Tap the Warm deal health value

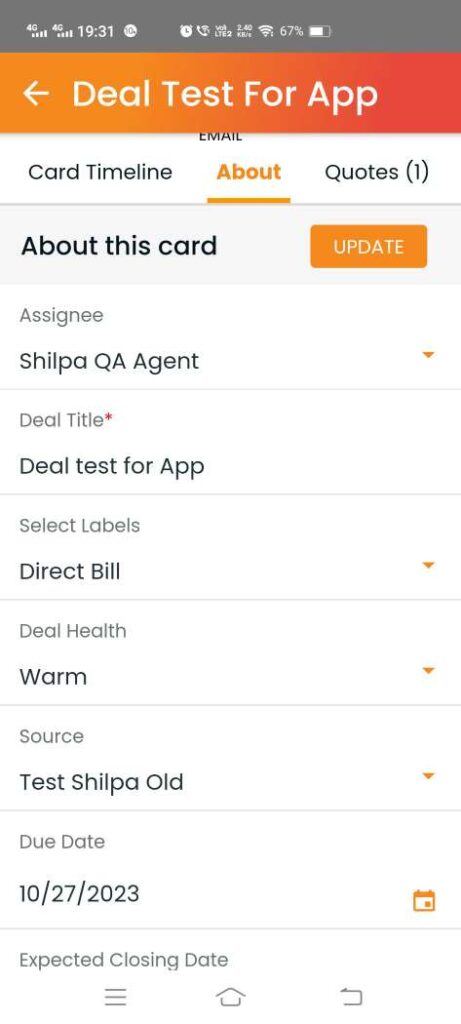[x=53, y=677]
